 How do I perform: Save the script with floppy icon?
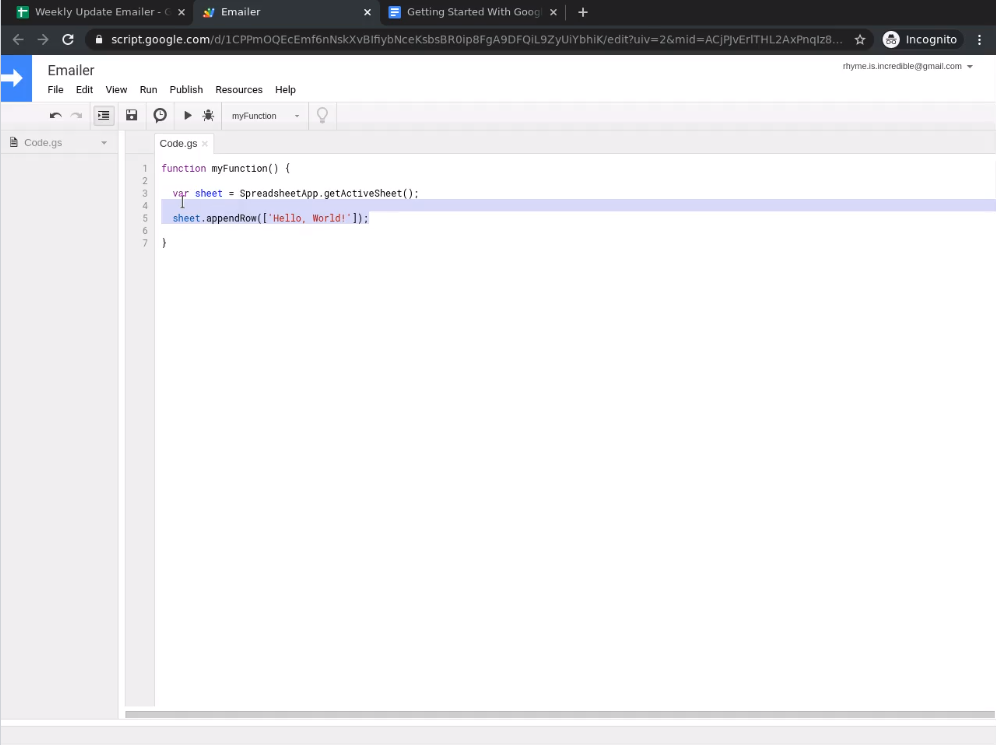(131, 115)
